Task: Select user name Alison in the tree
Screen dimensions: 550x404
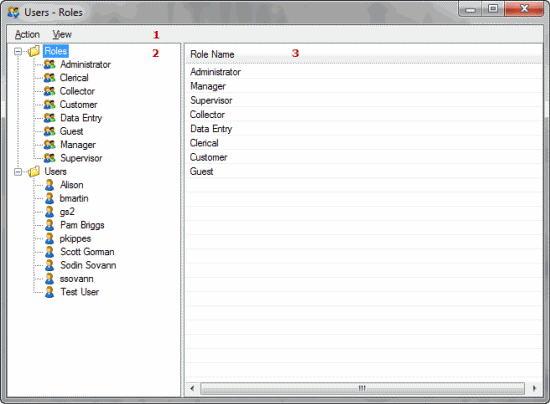Action: pos(72,185)
